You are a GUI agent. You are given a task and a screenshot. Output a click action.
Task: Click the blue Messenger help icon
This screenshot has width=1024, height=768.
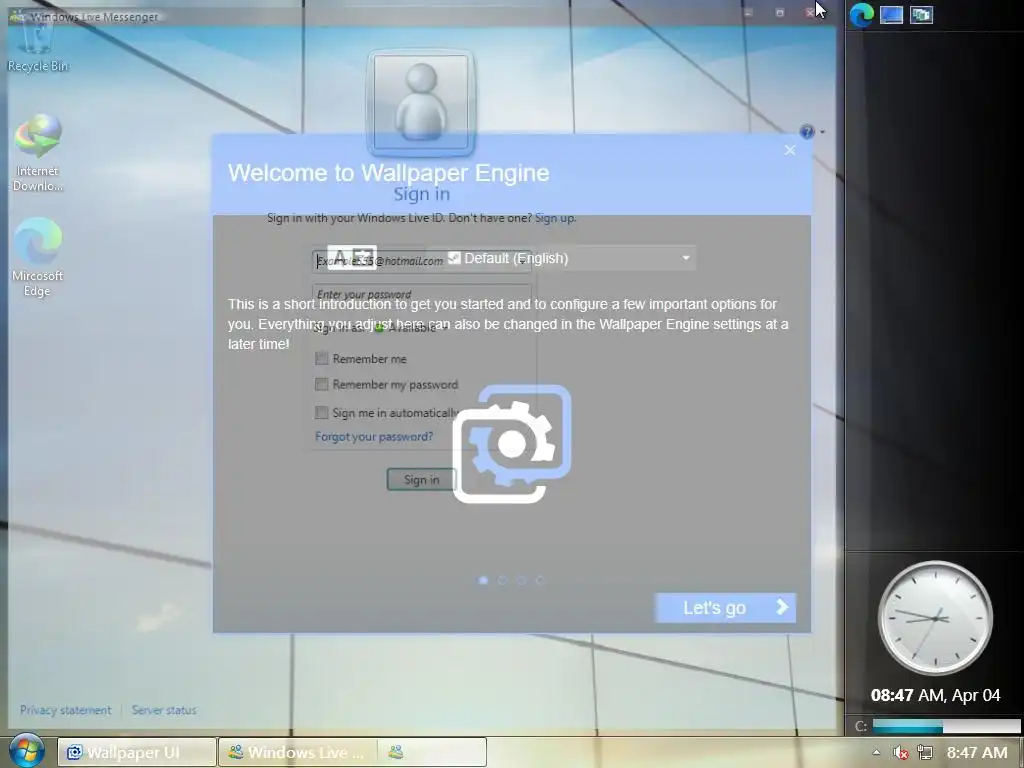pyautogui.click(x=807, y=132)
